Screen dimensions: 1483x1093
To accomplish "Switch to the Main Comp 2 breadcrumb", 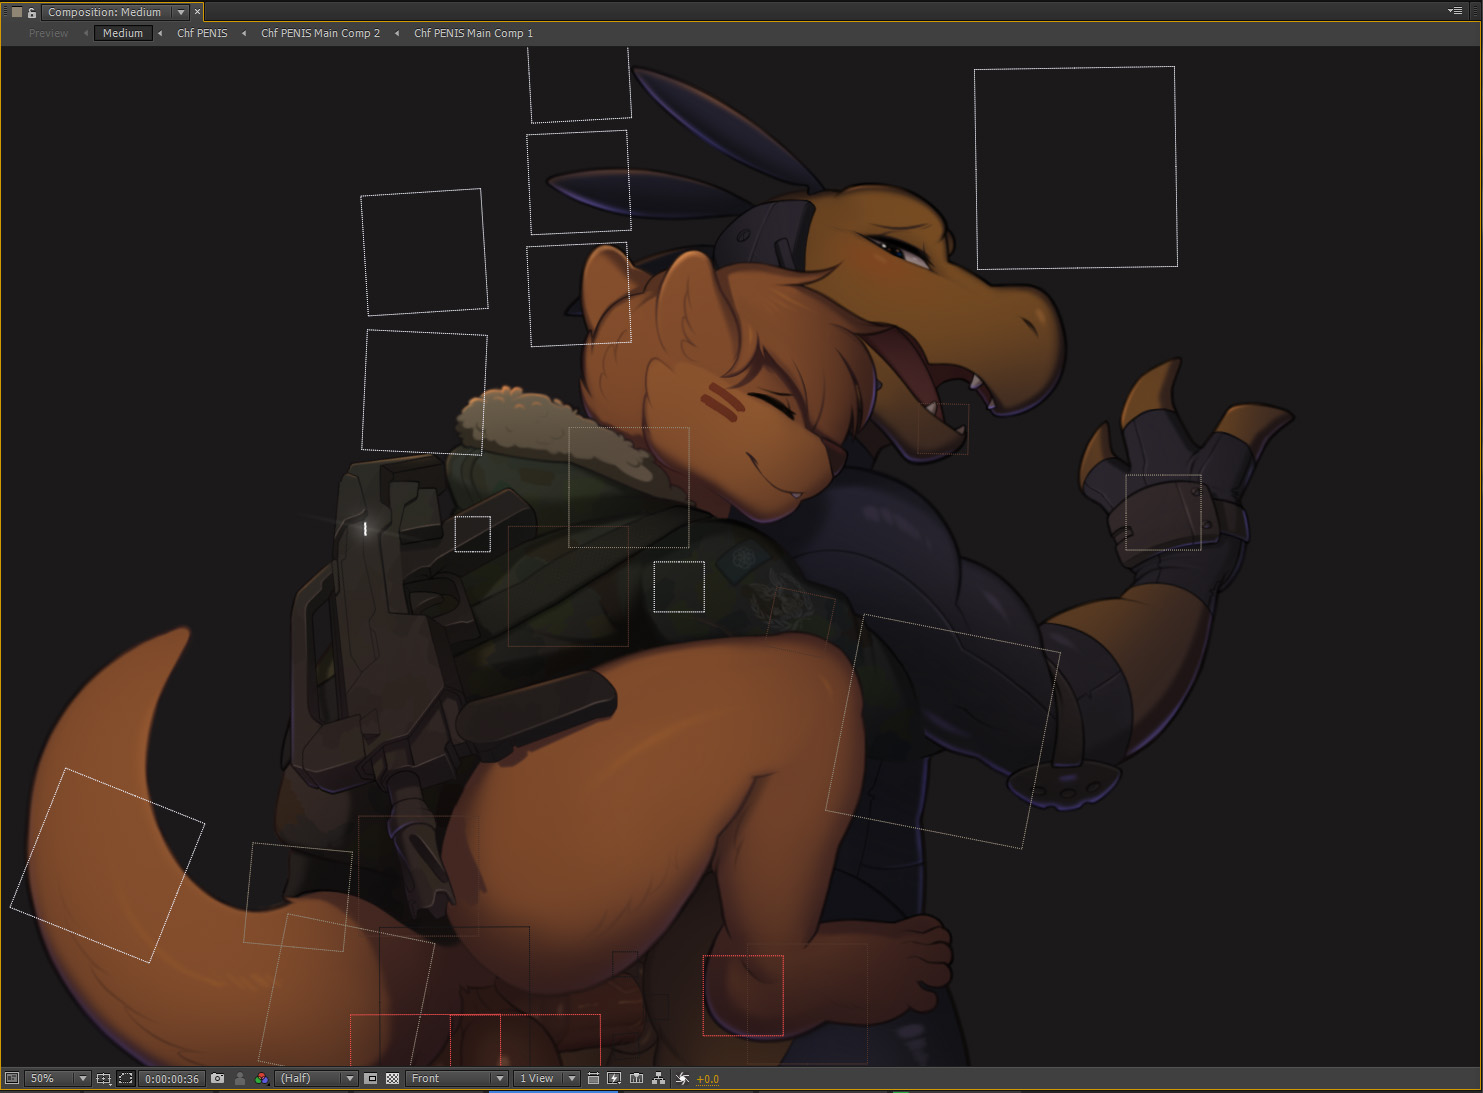I will (320, 33).
